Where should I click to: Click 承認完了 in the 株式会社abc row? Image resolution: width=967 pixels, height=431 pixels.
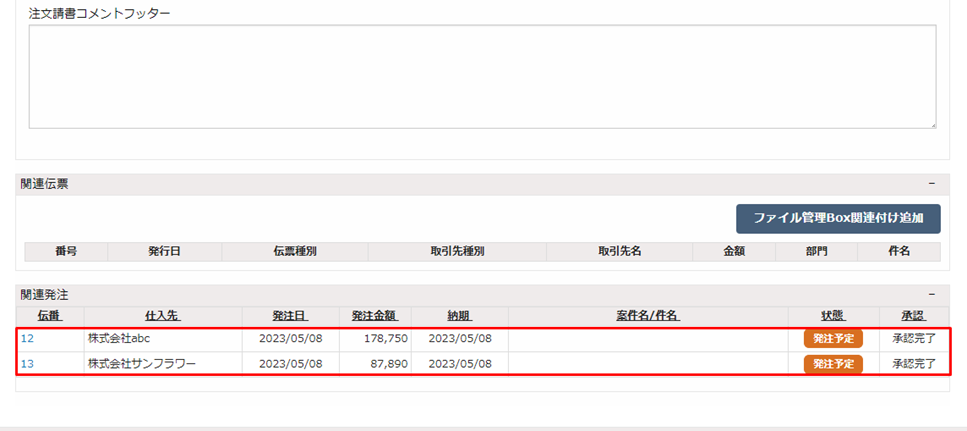[914, 339]
